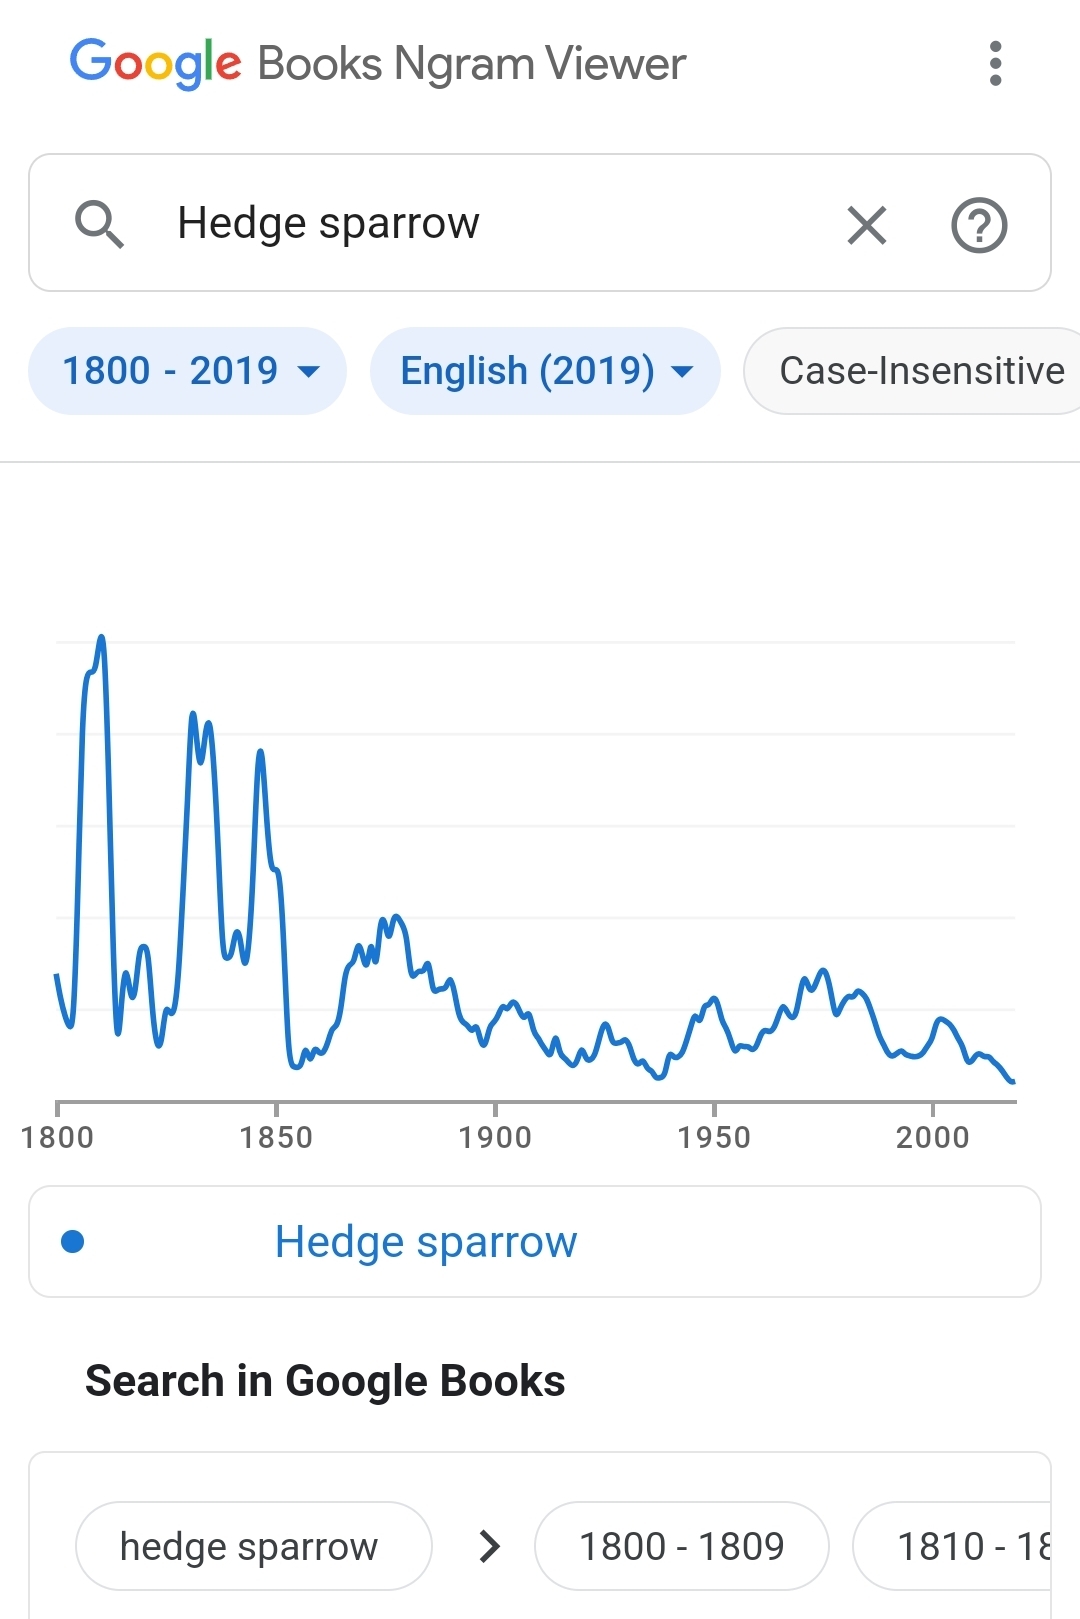Click the Google logo

click(x=155, y=63)
